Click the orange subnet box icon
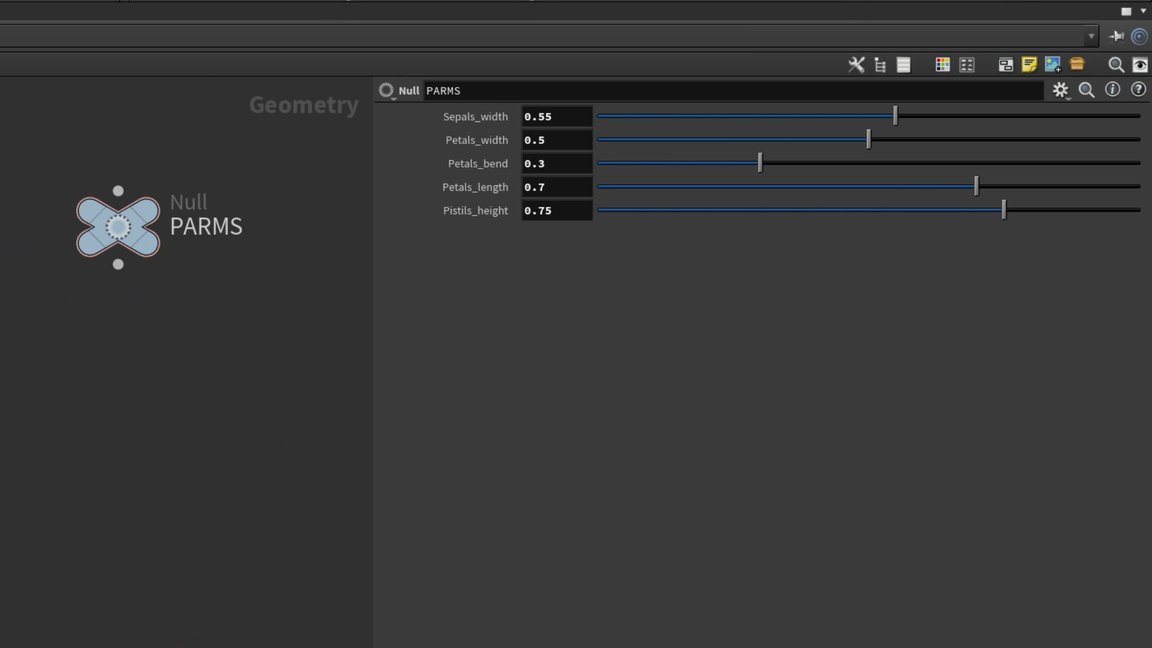 click(1077, 65)
